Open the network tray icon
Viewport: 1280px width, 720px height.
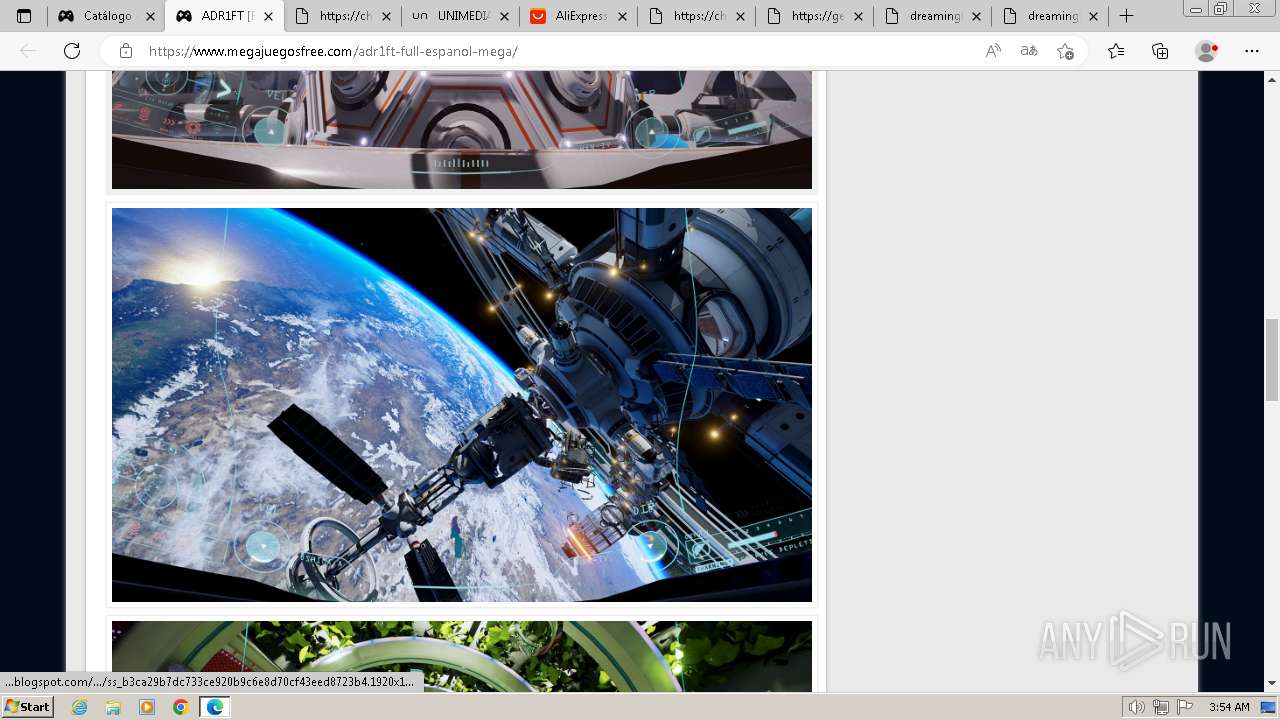coord(1161,707)
